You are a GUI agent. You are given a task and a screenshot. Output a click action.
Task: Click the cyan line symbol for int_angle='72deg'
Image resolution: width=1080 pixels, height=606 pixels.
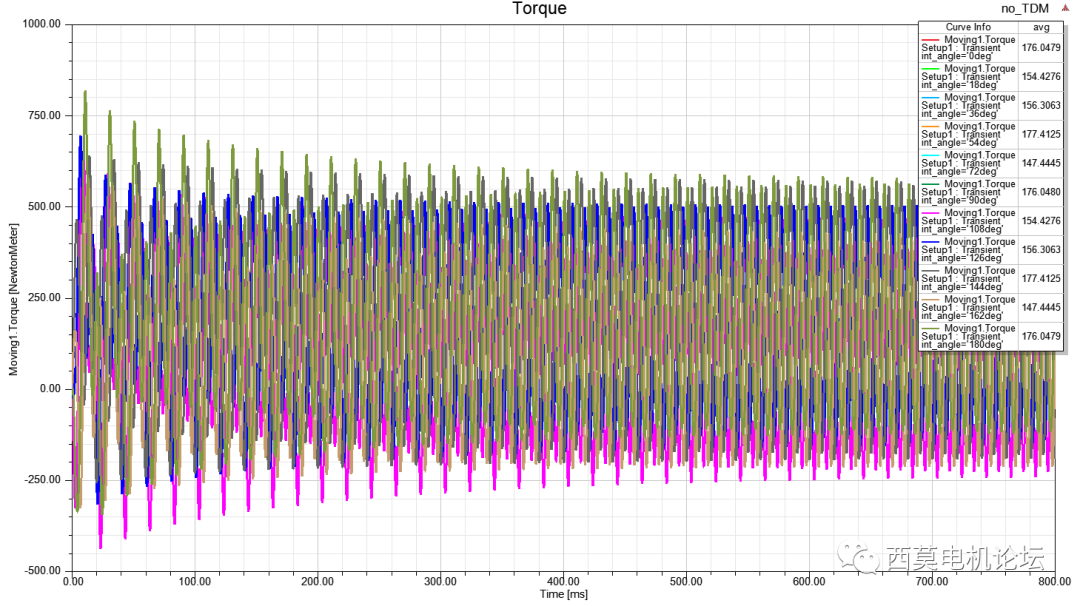pyautogui.click(x=930, y=157)
